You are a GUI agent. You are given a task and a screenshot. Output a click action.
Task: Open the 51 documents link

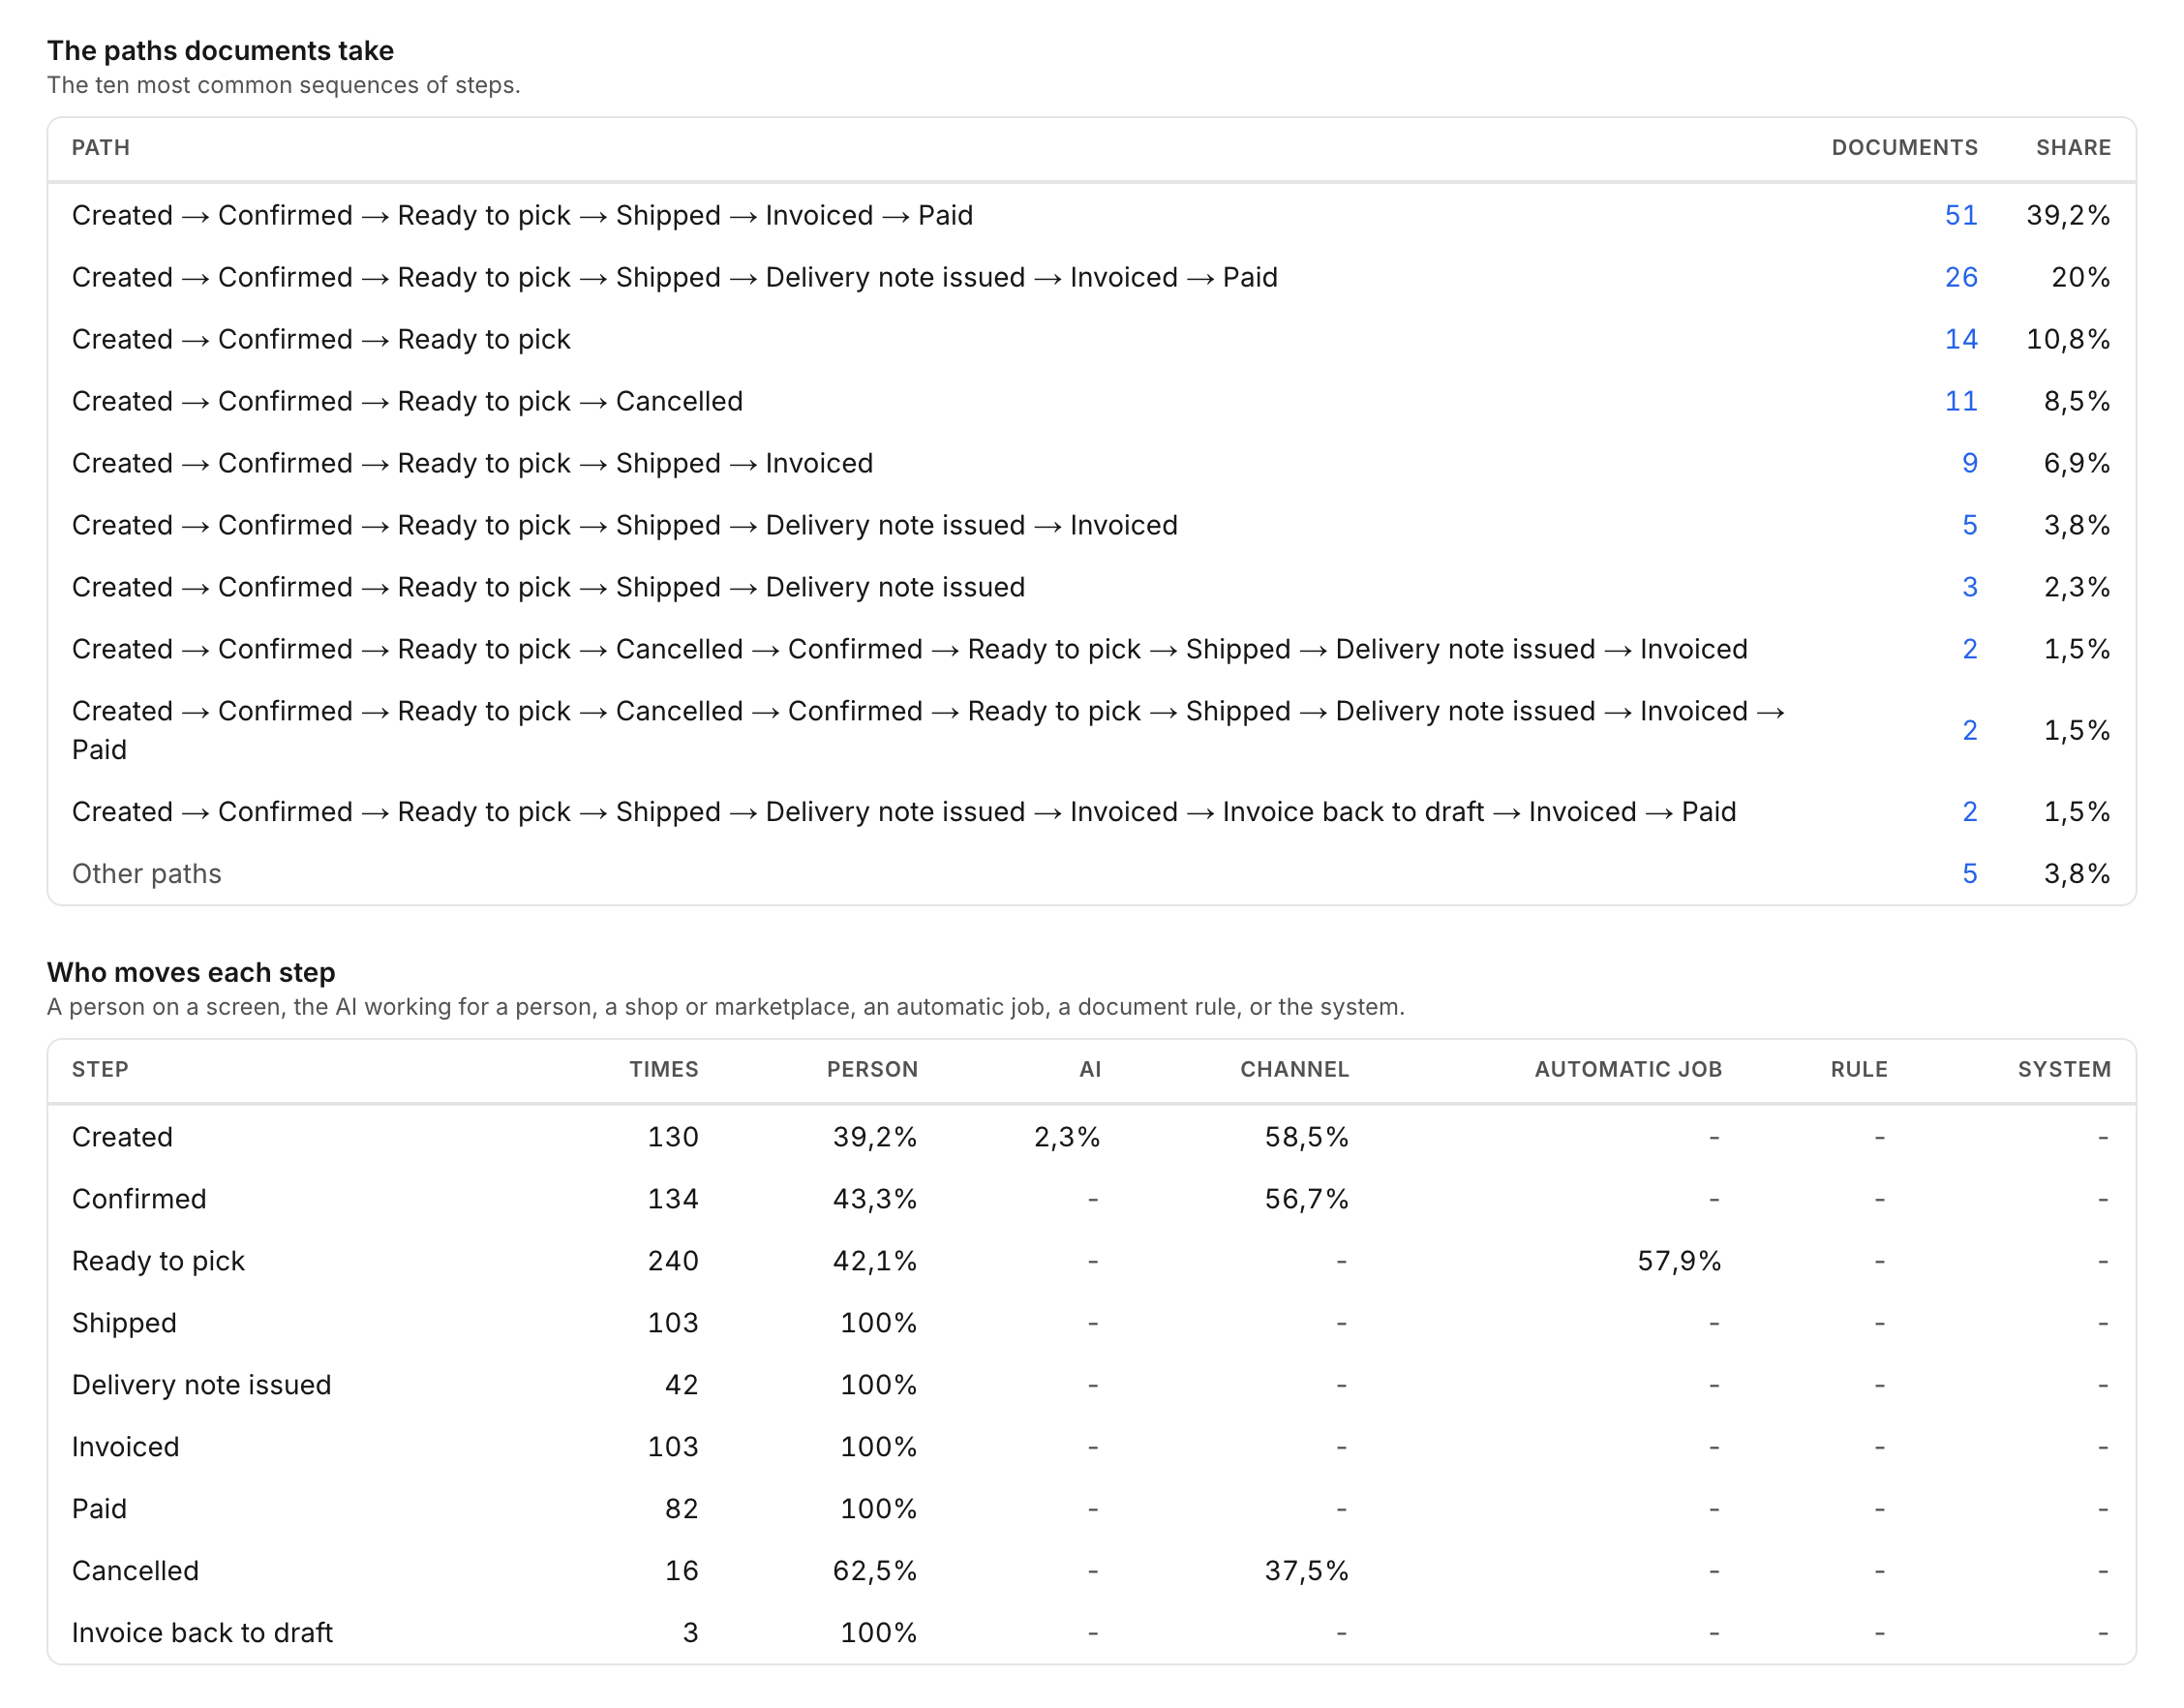click(1960, 215)
